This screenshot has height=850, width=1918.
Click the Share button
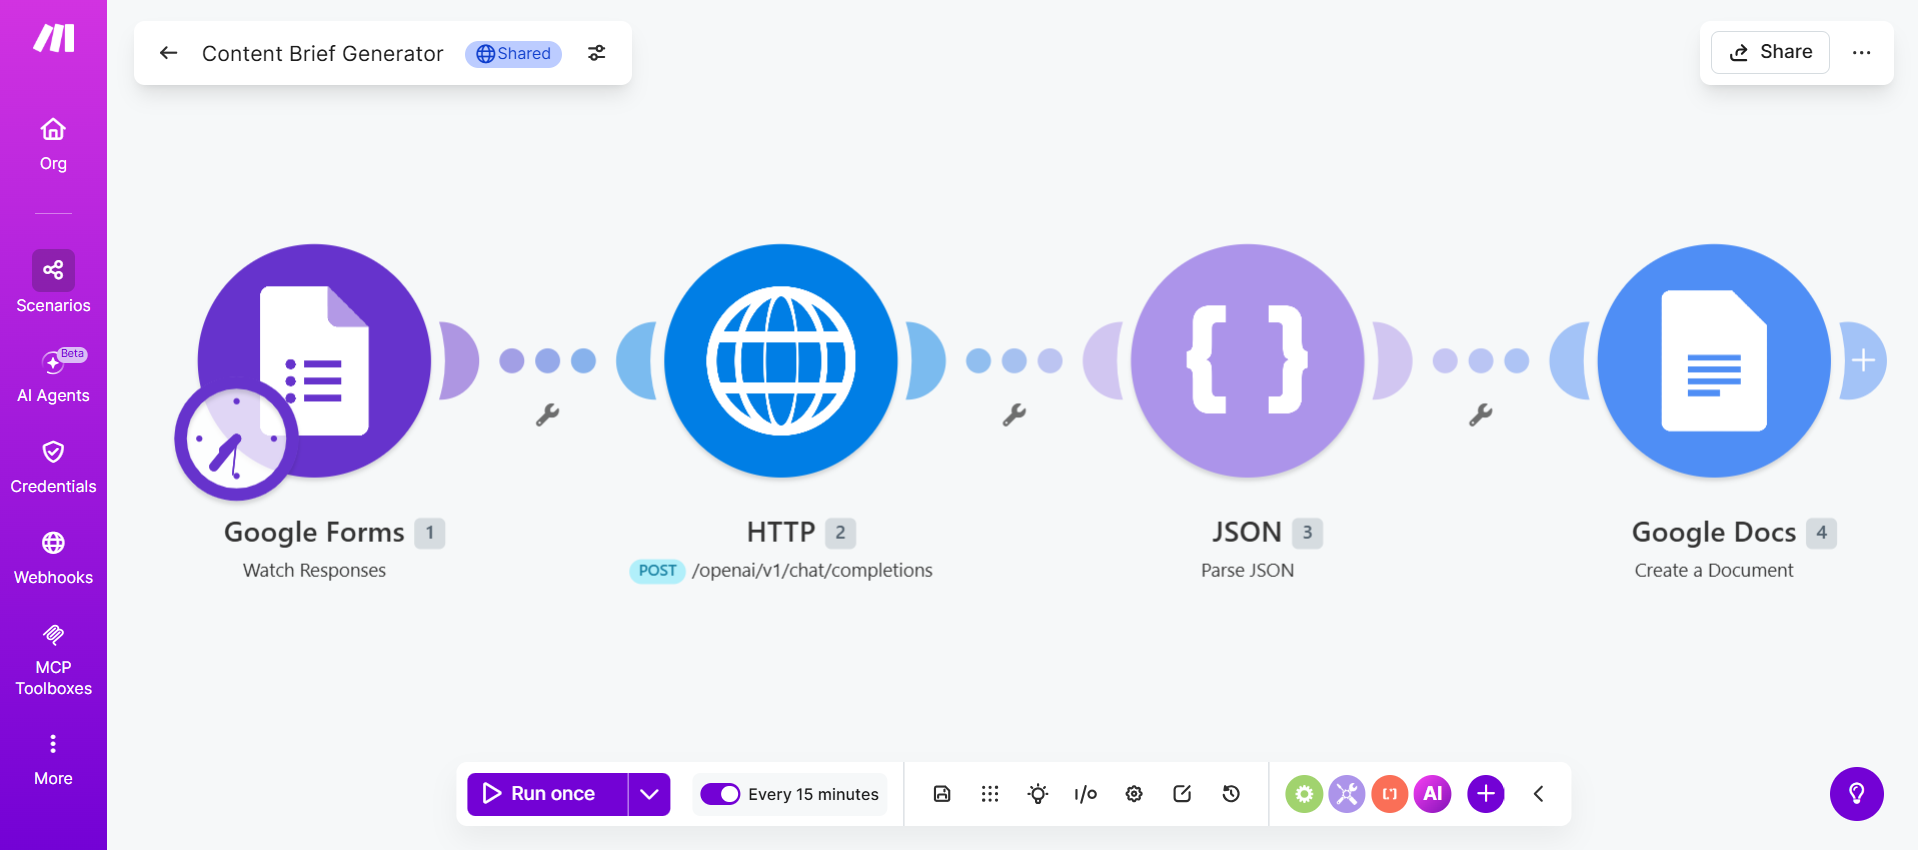1770,52
